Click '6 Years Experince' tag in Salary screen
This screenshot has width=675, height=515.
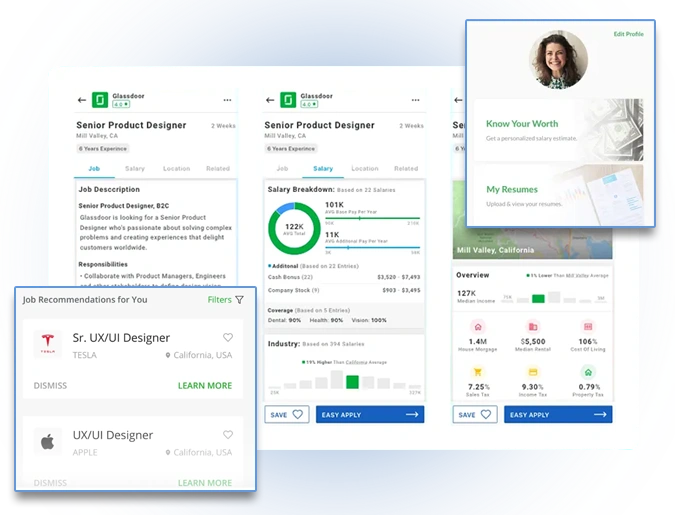point(291,149)
